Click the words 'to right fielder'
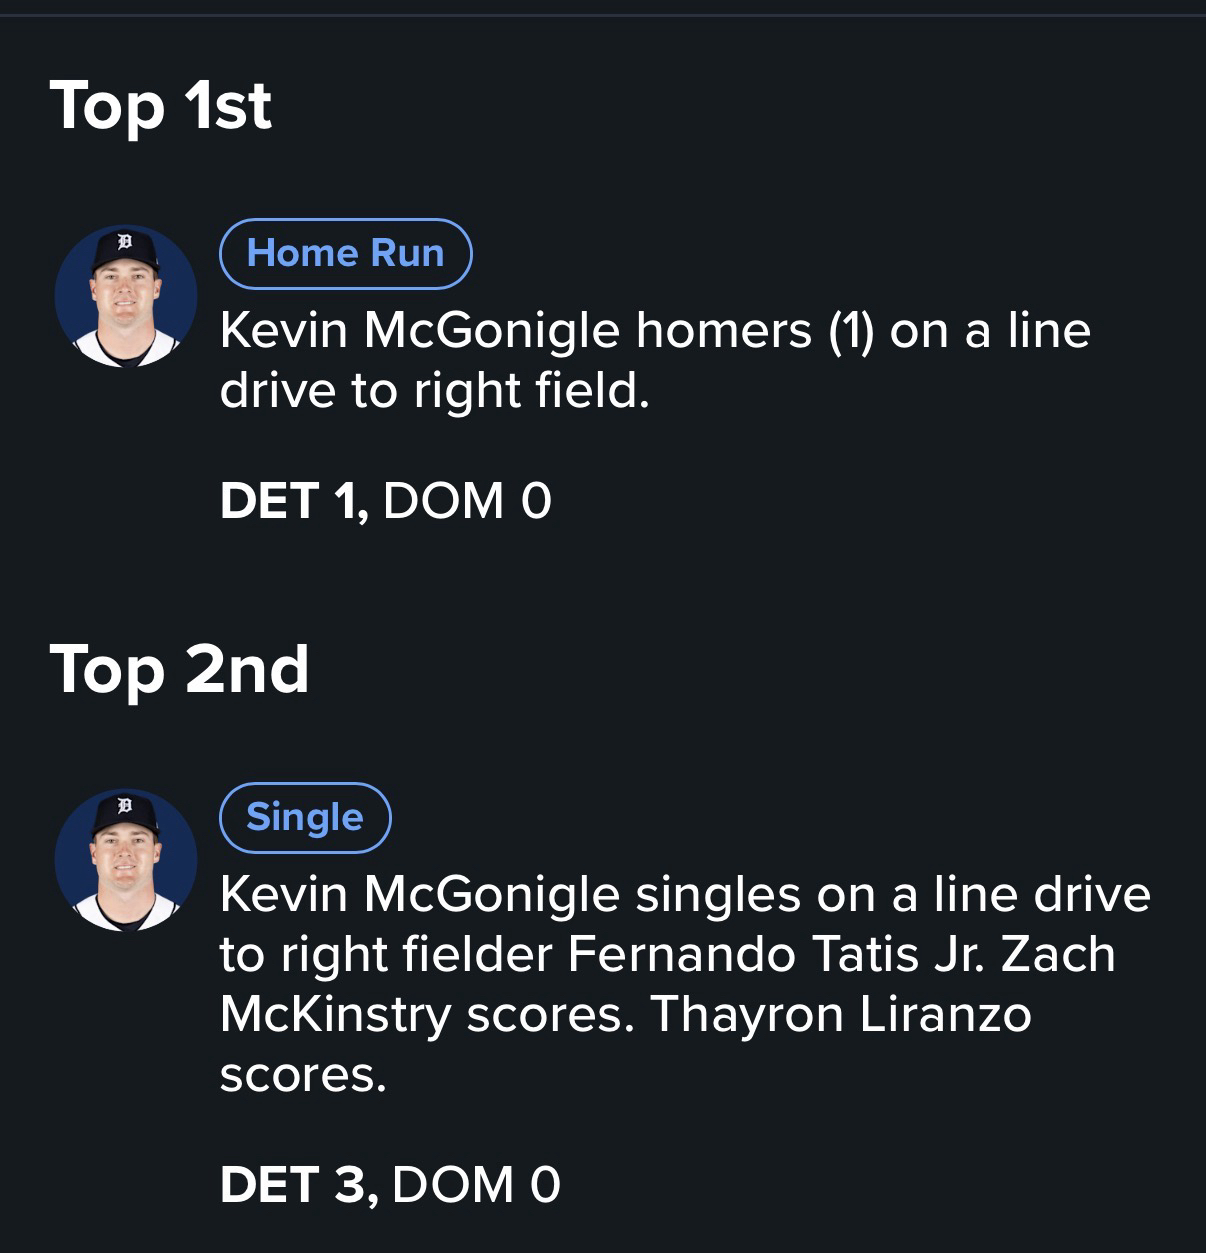 coord(386,954)
